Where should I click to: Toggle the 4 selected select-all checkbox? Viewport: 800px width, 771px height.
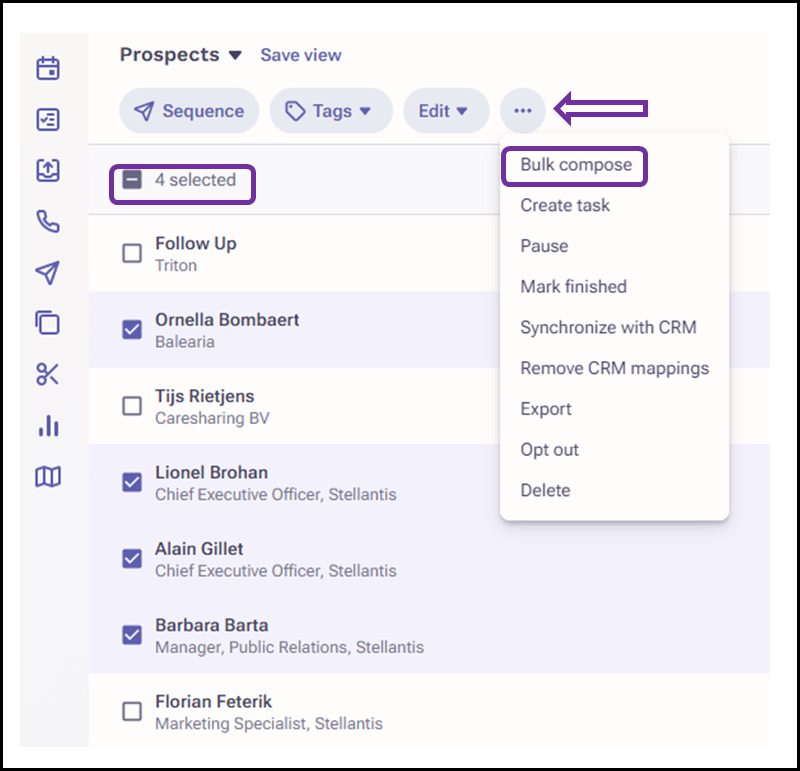point(132,180)
